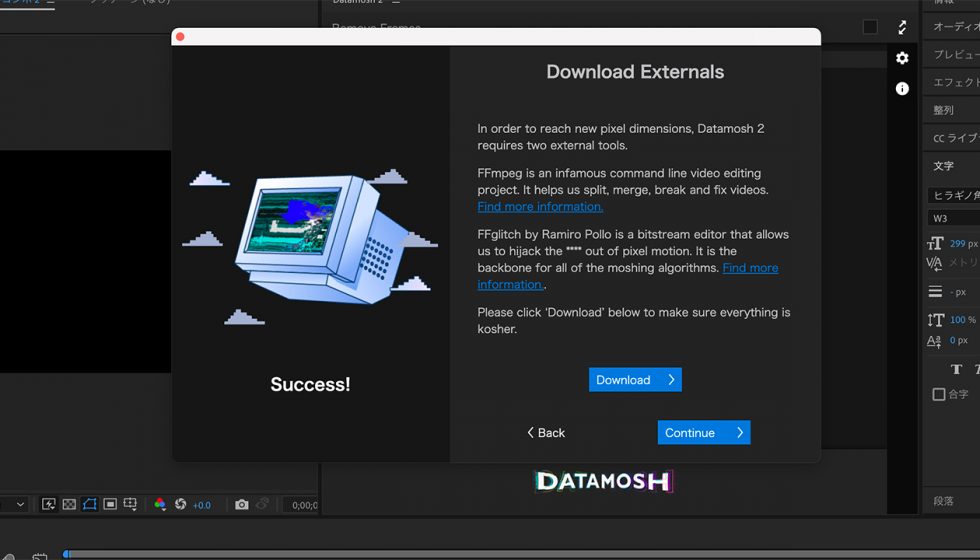Click Continue to proceed in the dialog

704,432
